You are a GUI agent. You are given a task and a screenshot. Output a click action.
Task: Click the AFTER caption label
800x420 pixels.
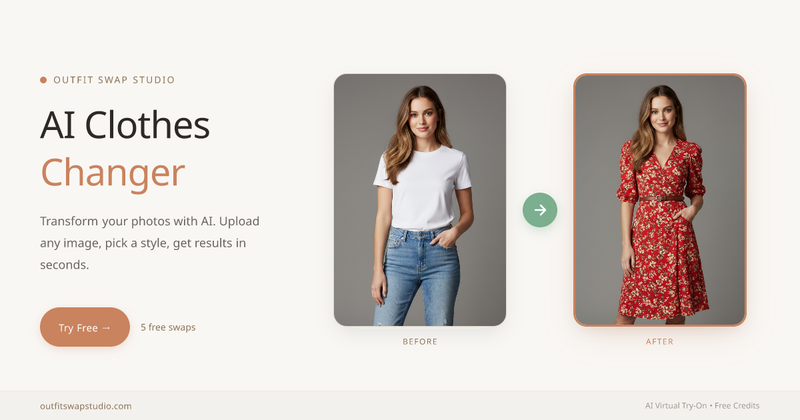(660, 341)
